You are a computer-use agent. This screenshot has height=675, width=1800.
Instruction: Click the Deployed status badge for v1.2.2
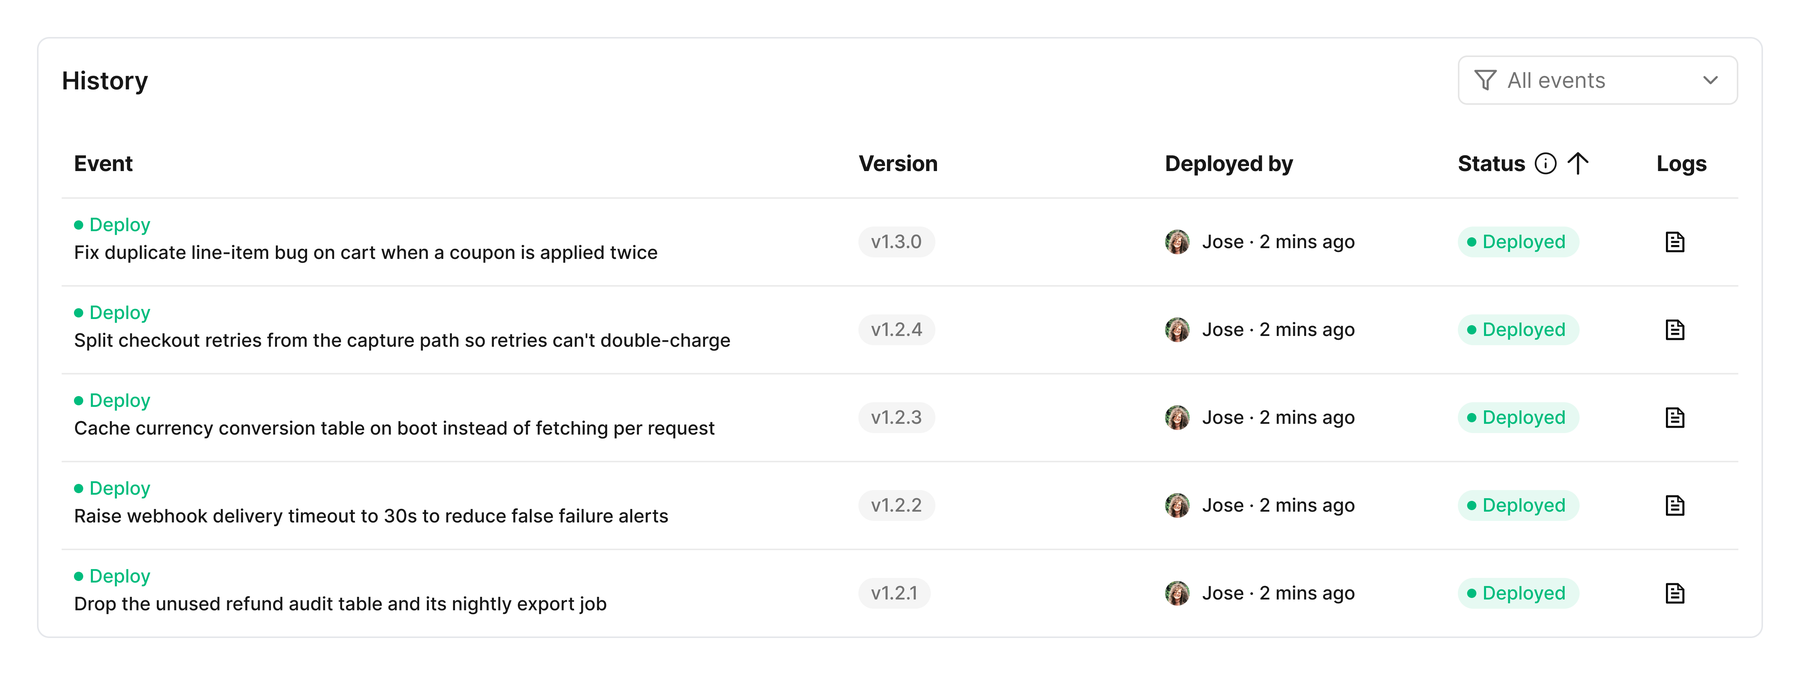coord(1518,506)
